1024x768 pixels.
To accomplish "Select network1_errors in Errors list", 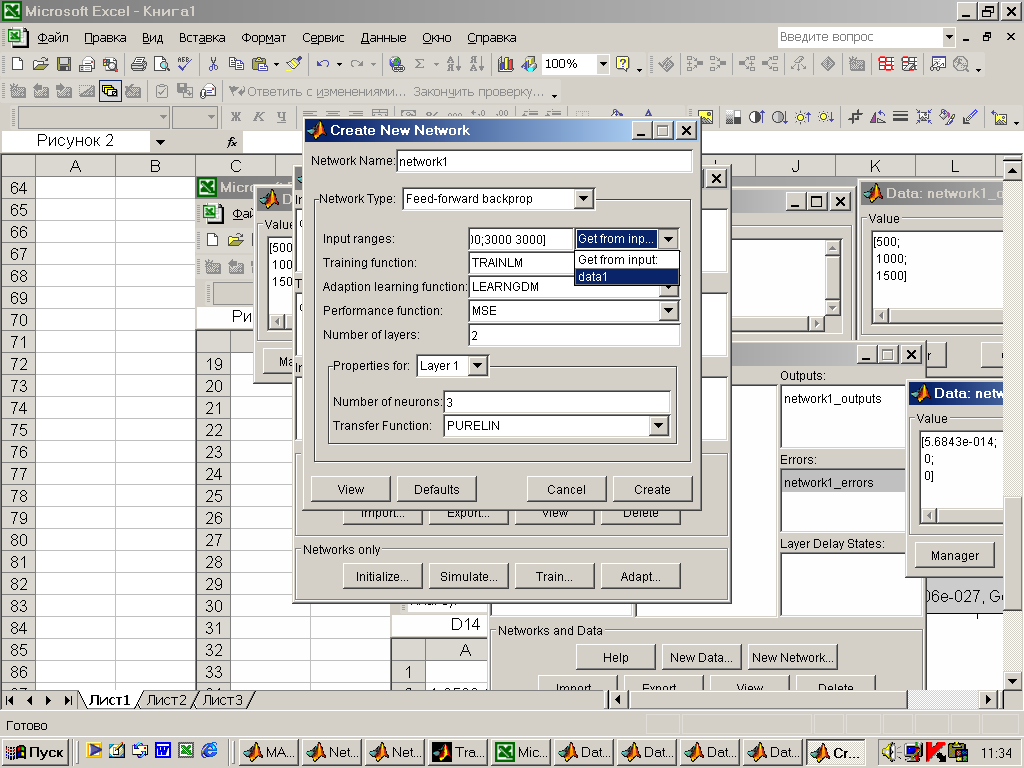I will click(x=842, y=483).
